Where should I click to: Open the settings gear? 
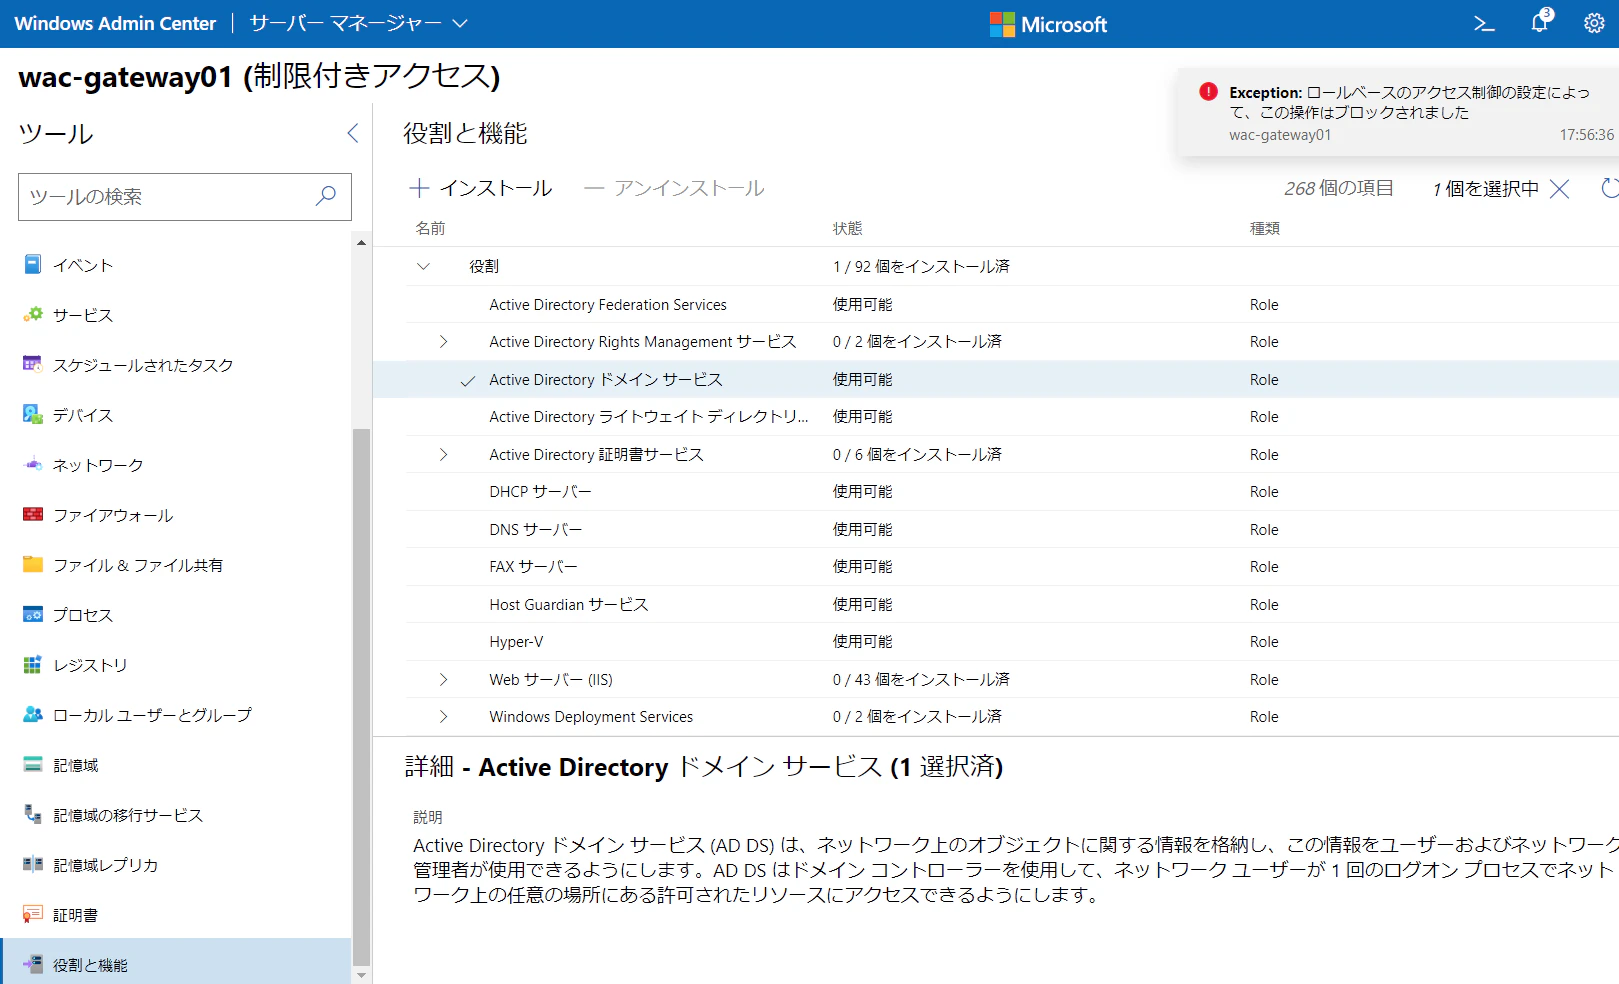pyautogui.click(x=1595, y=24)
